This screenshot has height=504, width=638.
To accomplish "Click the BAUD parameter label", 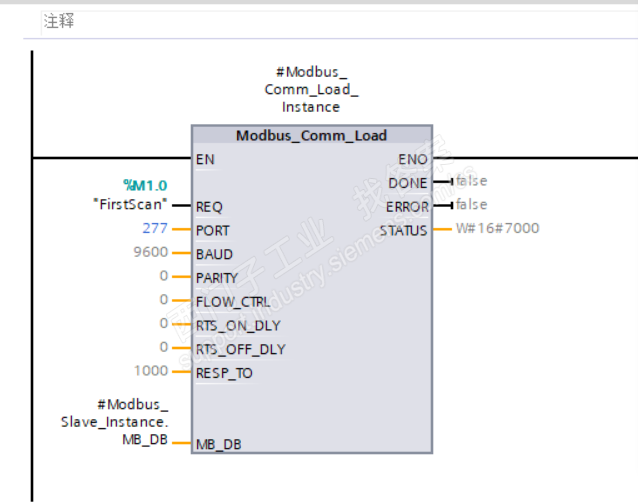I will coord(214,255).
